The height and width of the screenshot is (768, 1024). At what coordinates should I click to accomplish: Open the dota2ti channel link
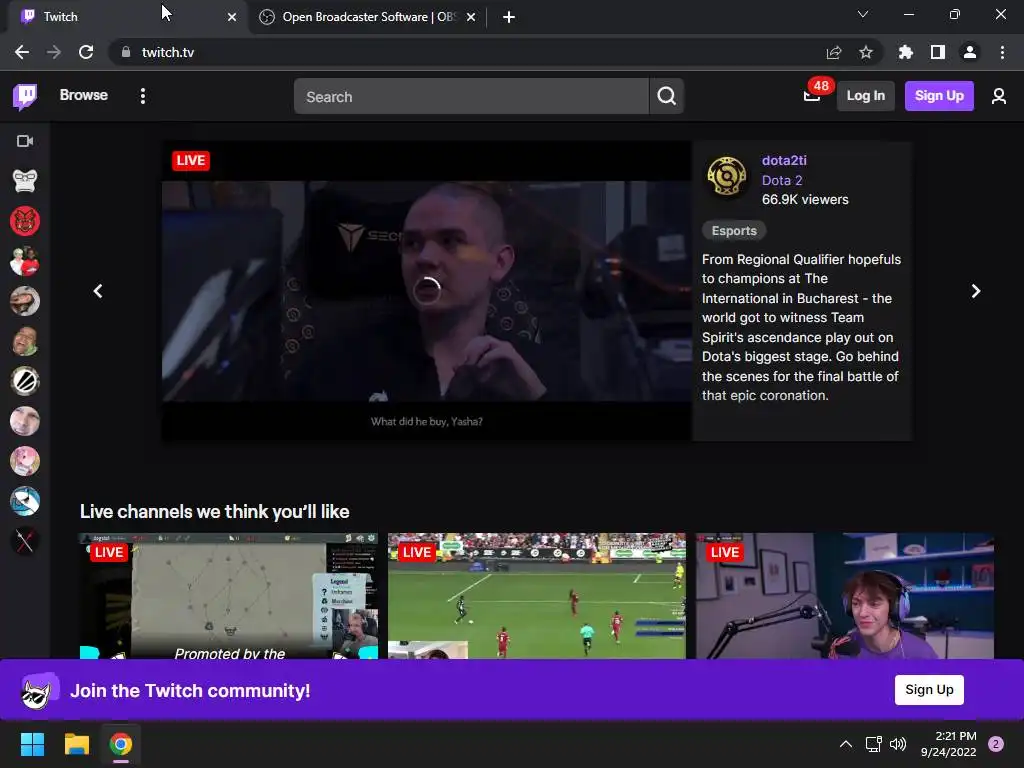tap(784, 160)
